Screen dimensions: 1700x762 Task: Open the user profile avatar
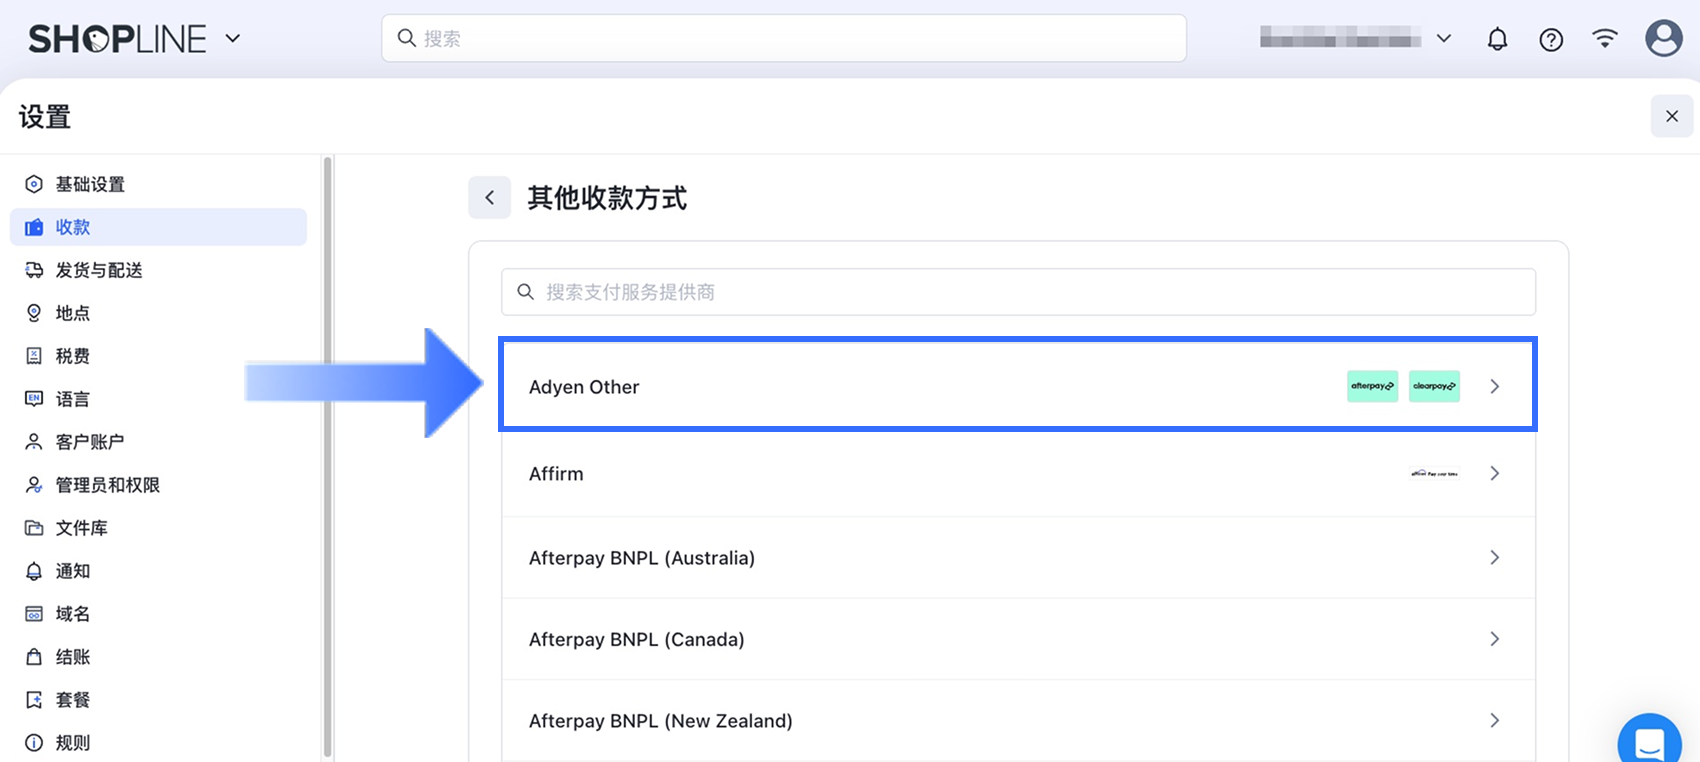1664,38
